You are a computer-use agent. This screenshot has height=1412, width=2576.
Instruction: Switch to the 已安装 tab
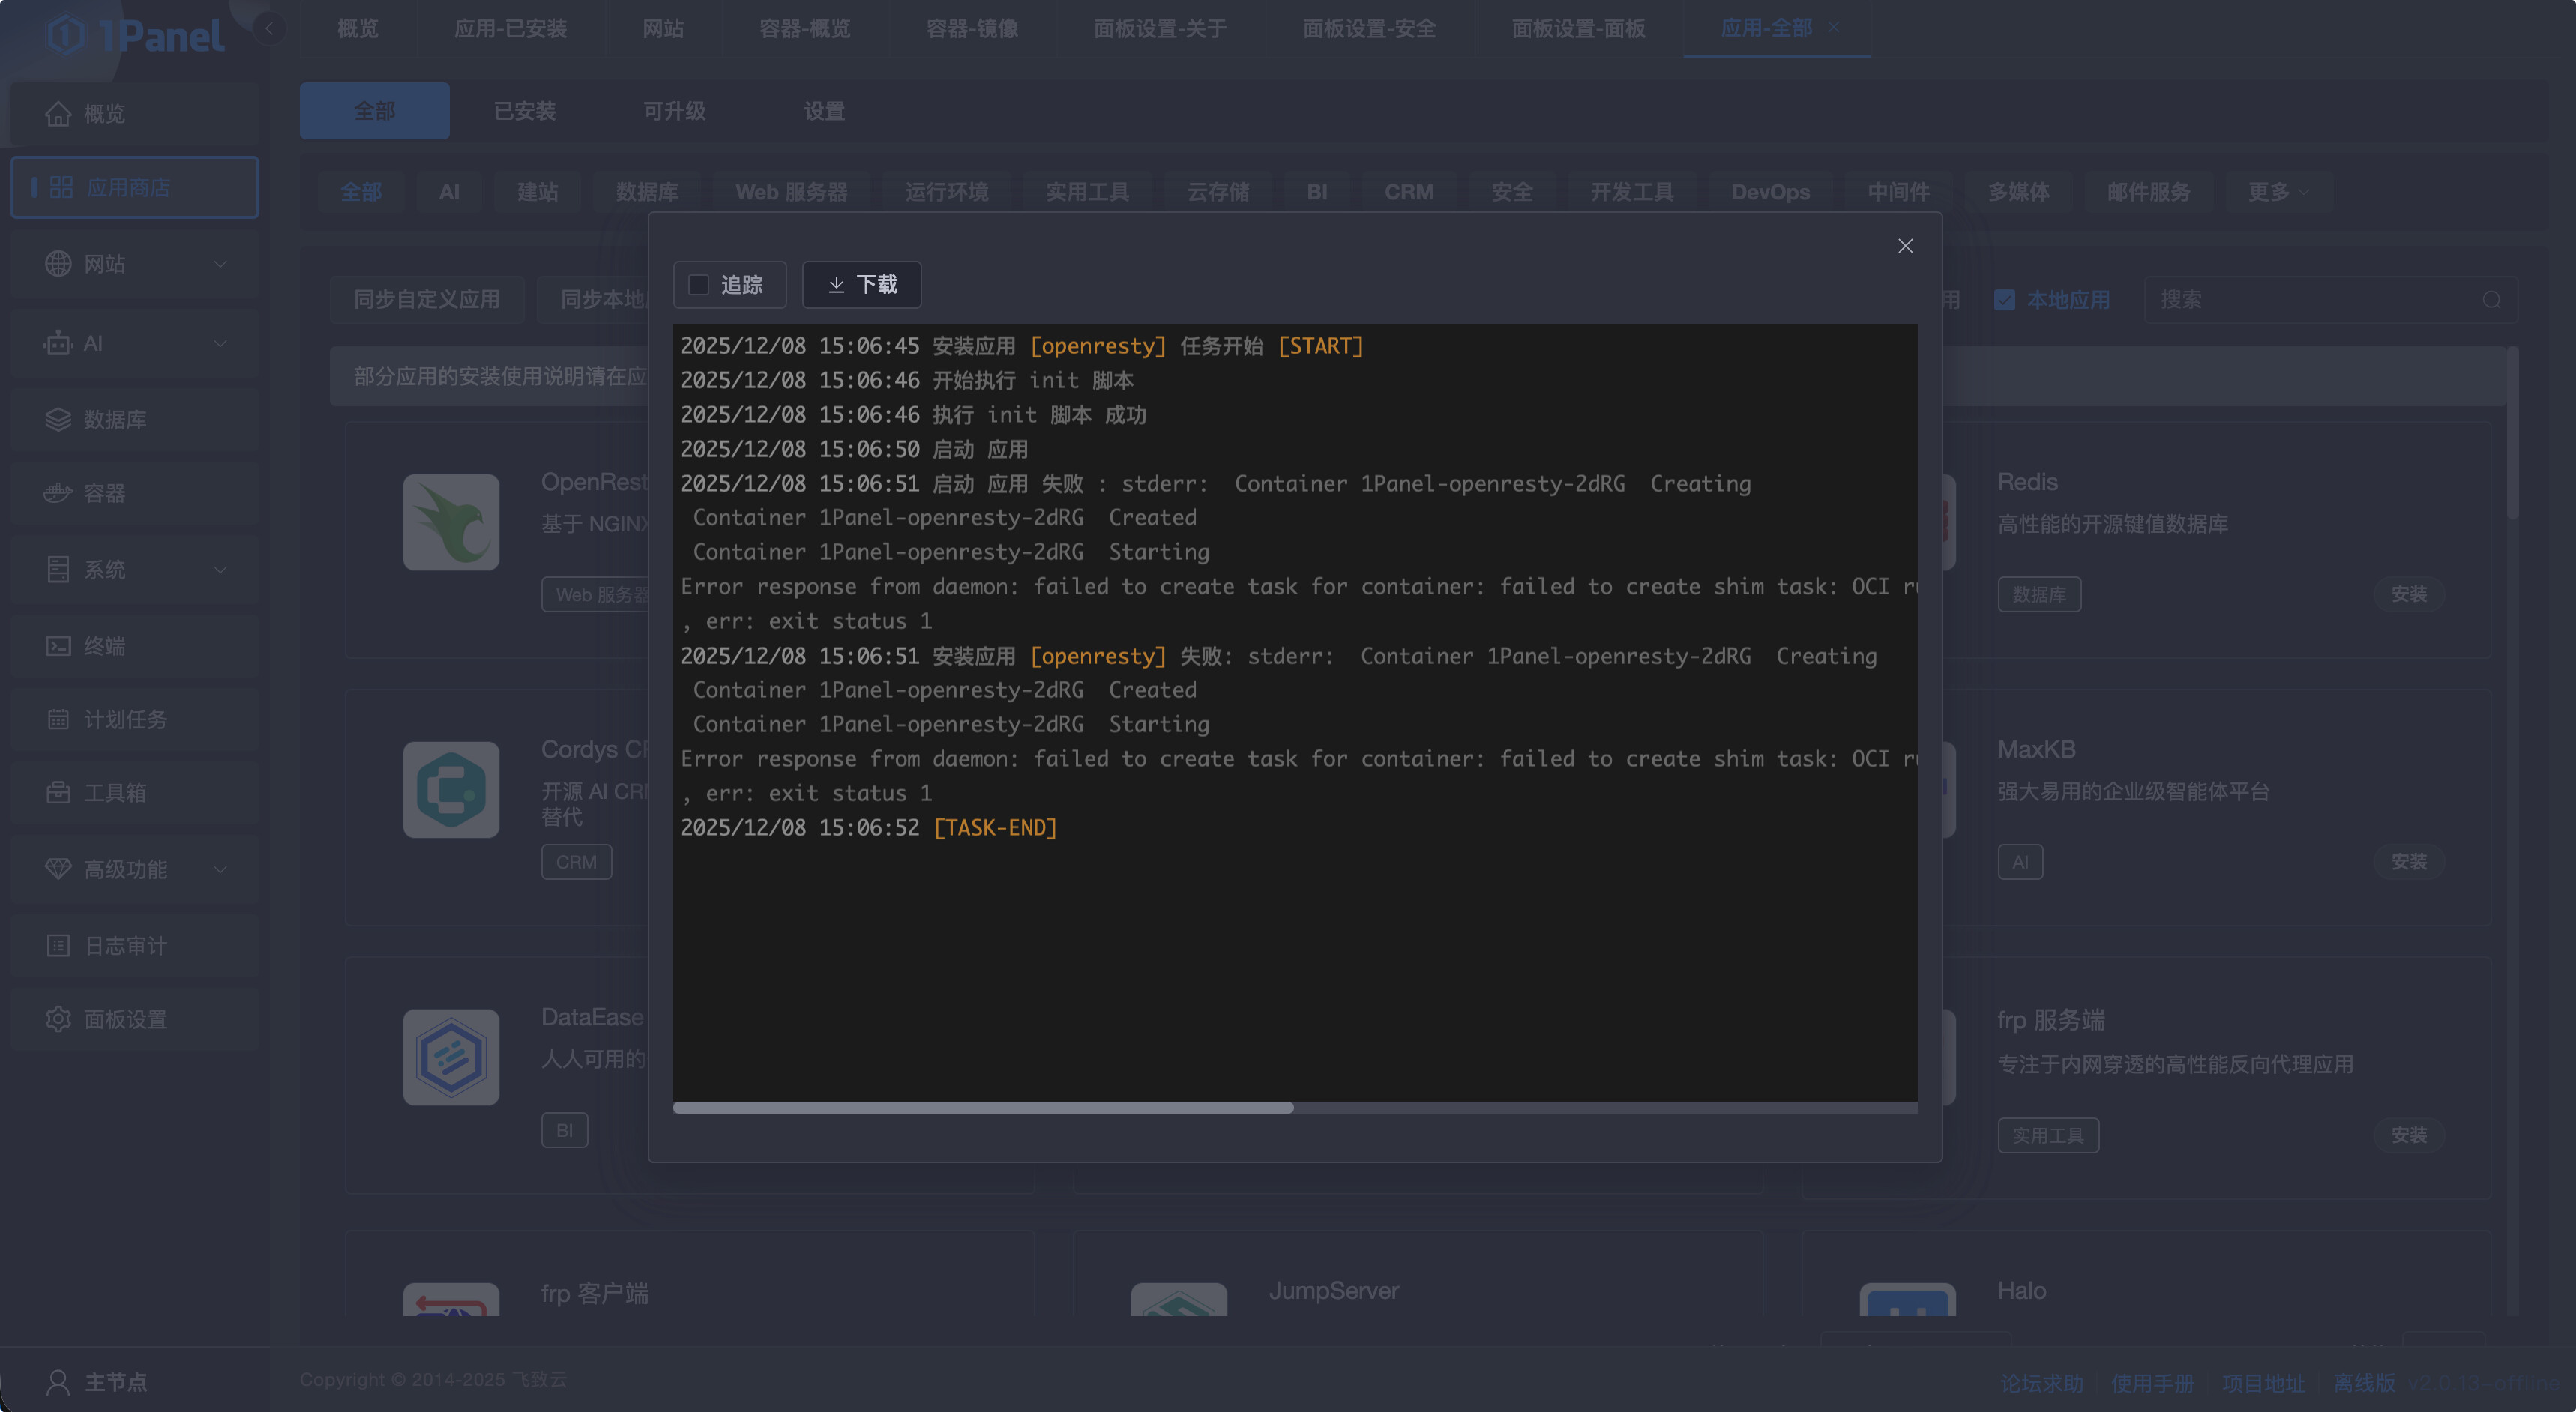524,111
